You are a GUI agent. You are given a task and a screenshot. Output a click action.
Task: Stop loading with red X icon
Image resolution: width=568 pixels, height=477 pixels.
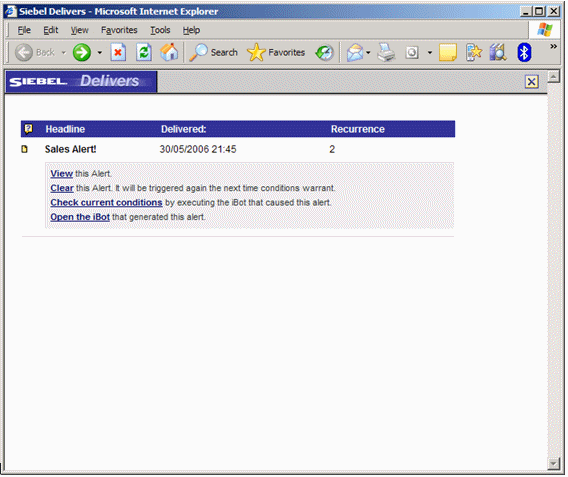118,53
